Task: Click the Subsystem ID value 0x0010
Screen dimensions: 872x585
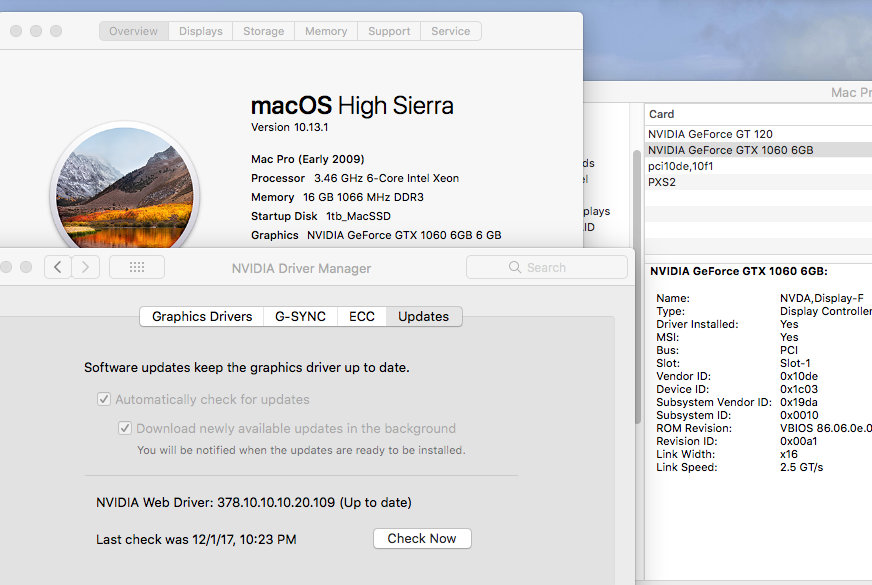Action: pos(799,415)
